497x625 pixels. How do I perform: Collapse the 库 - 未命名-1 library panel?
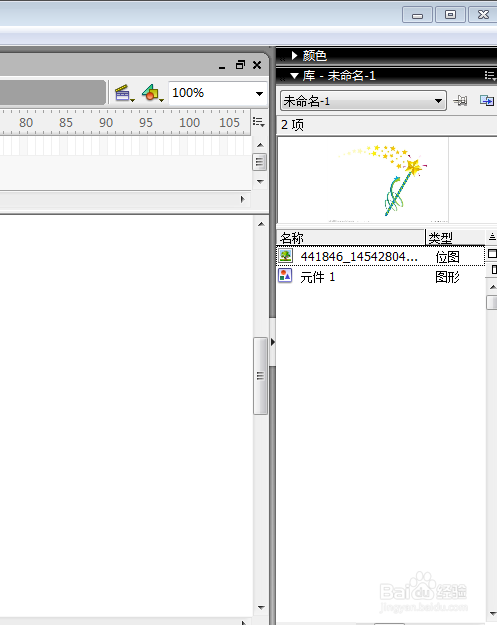(x=295, y=75)
